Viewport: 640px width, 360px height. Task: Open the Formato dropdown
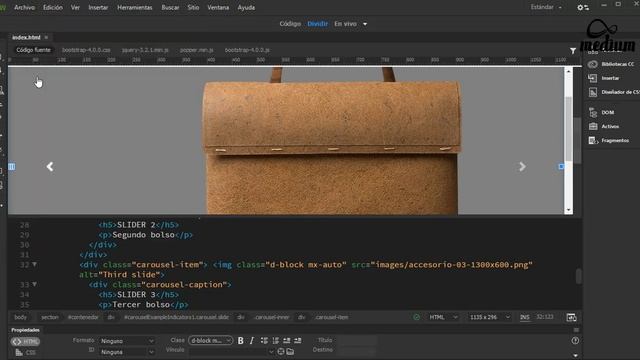[x=127, y=341]
